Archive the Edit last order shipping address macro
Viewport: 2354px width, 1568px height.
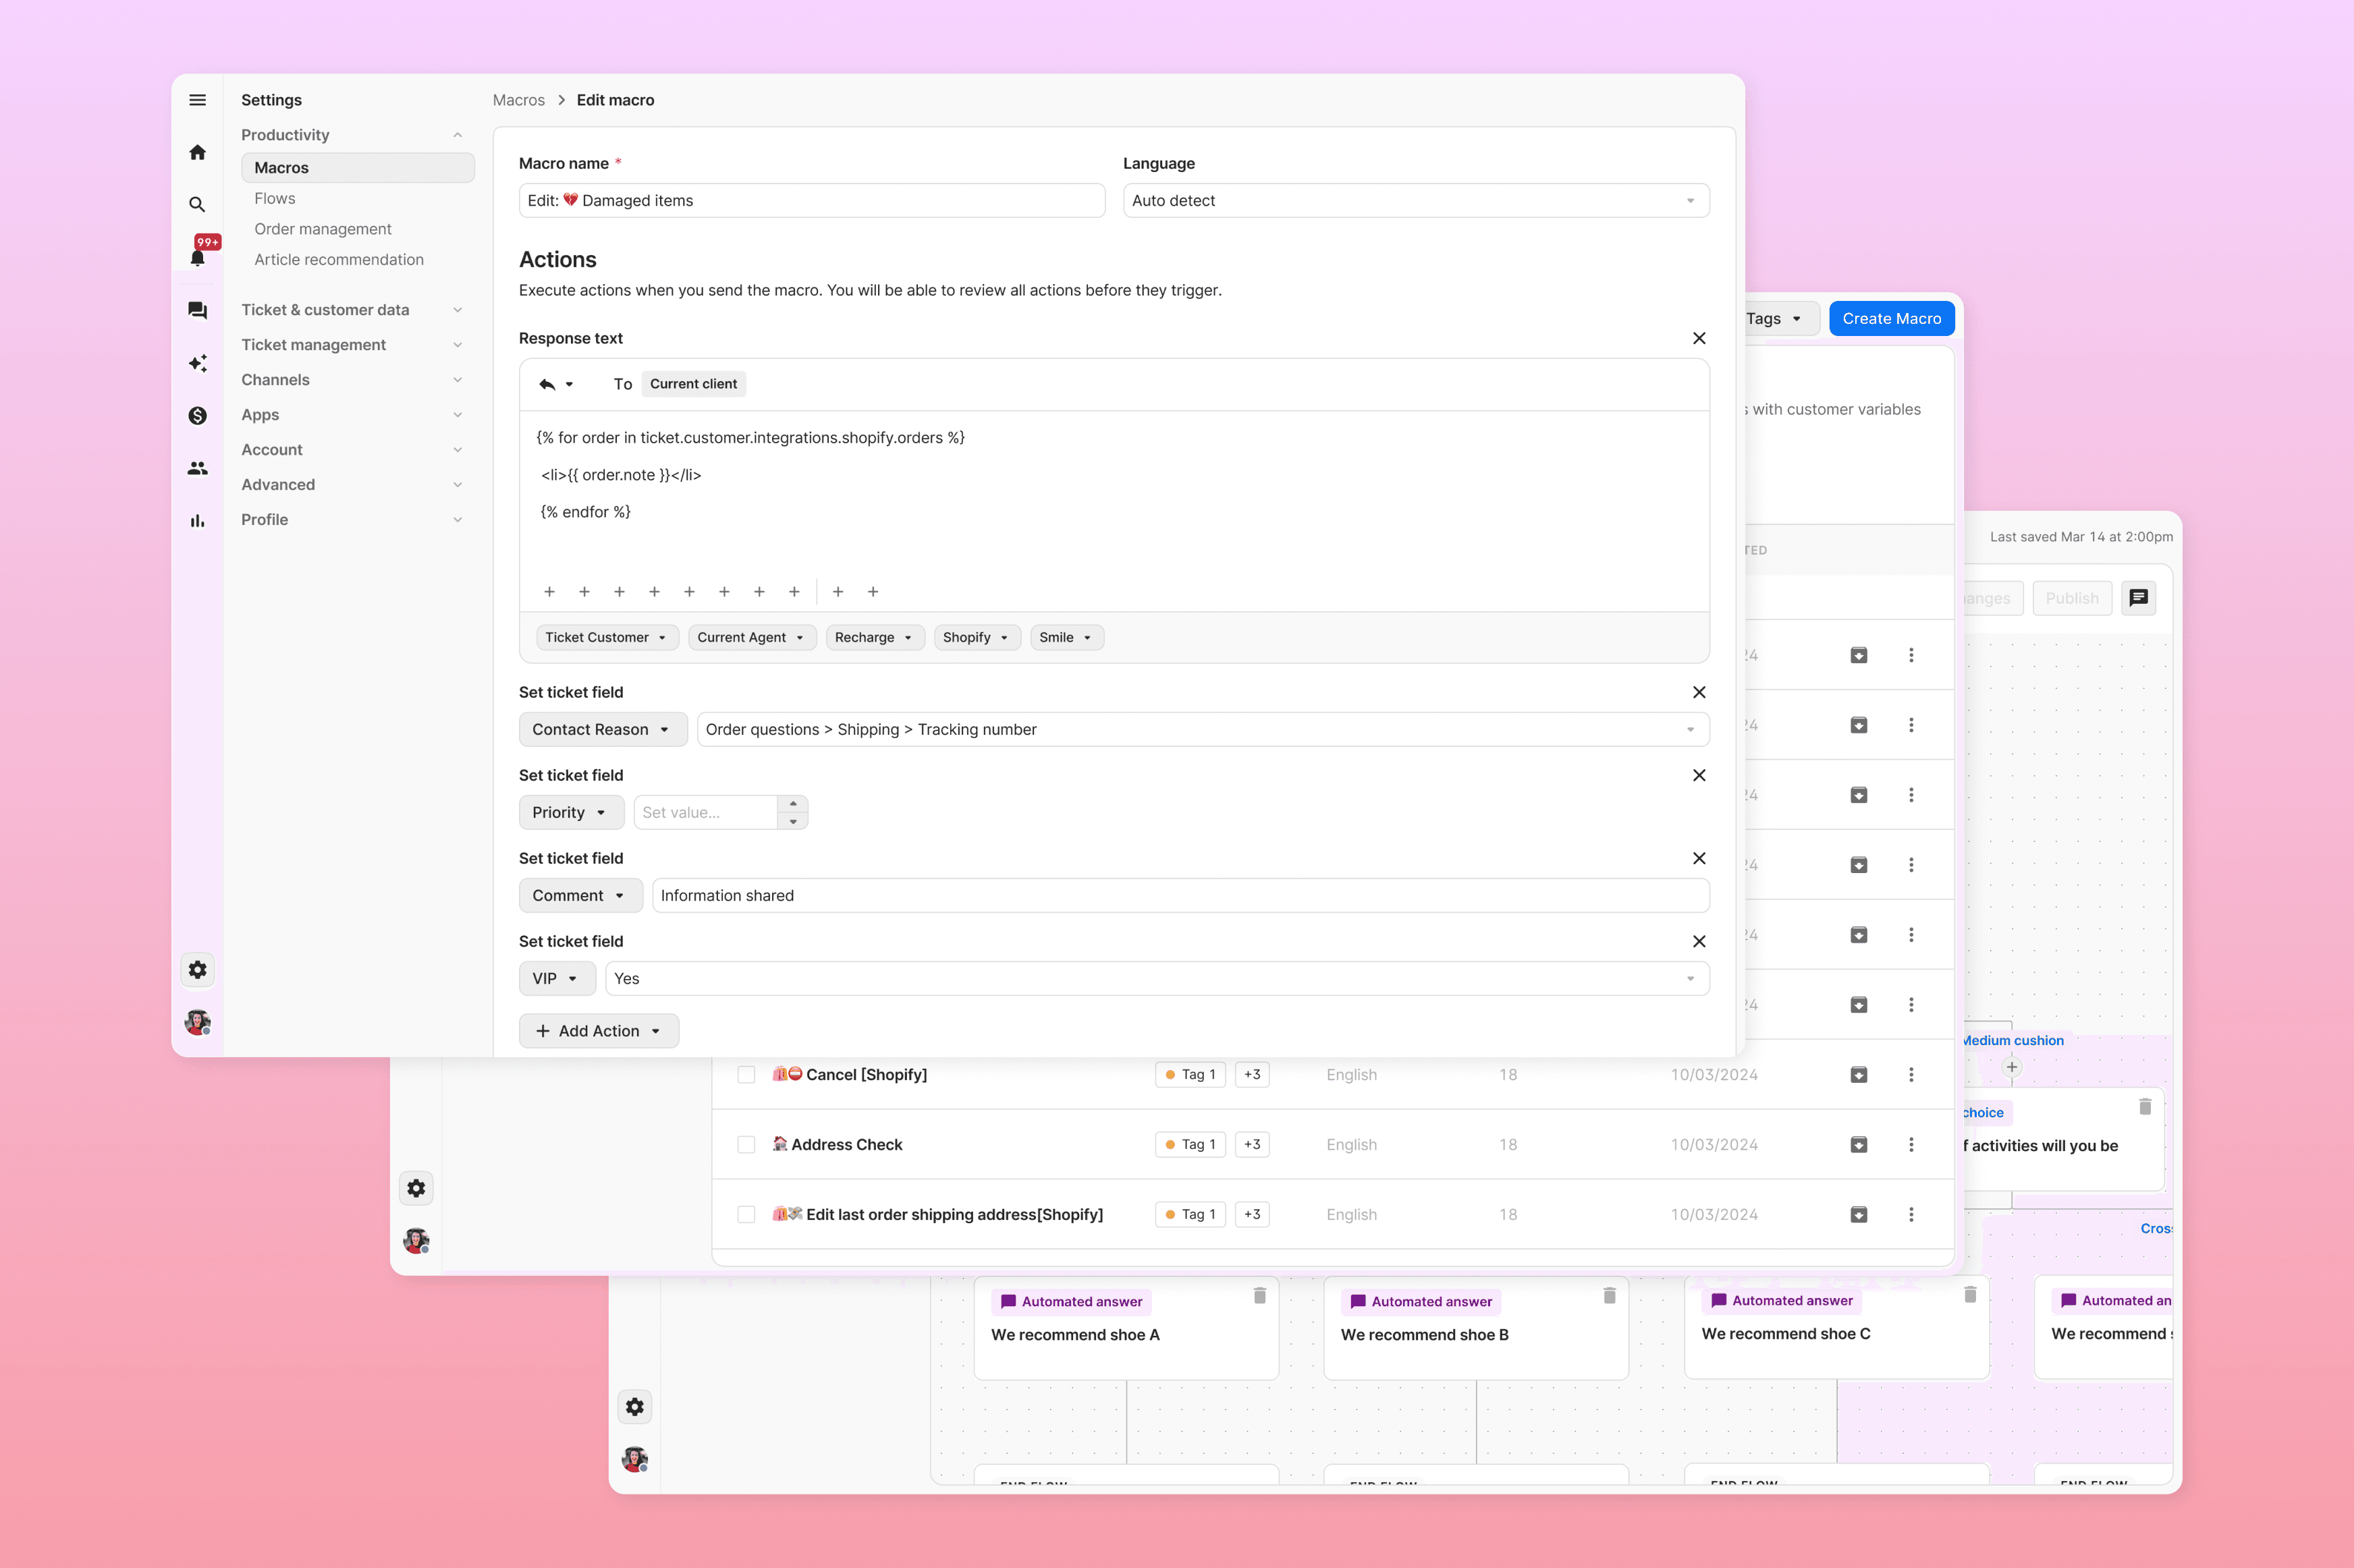(1859, 1215)
